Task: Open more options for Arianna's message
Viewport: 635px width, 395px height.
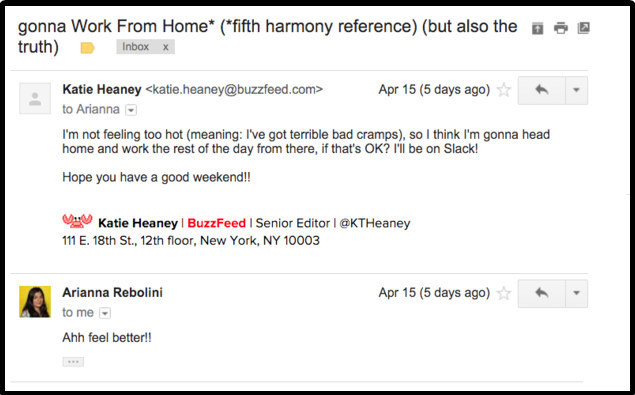Action: 576,293
